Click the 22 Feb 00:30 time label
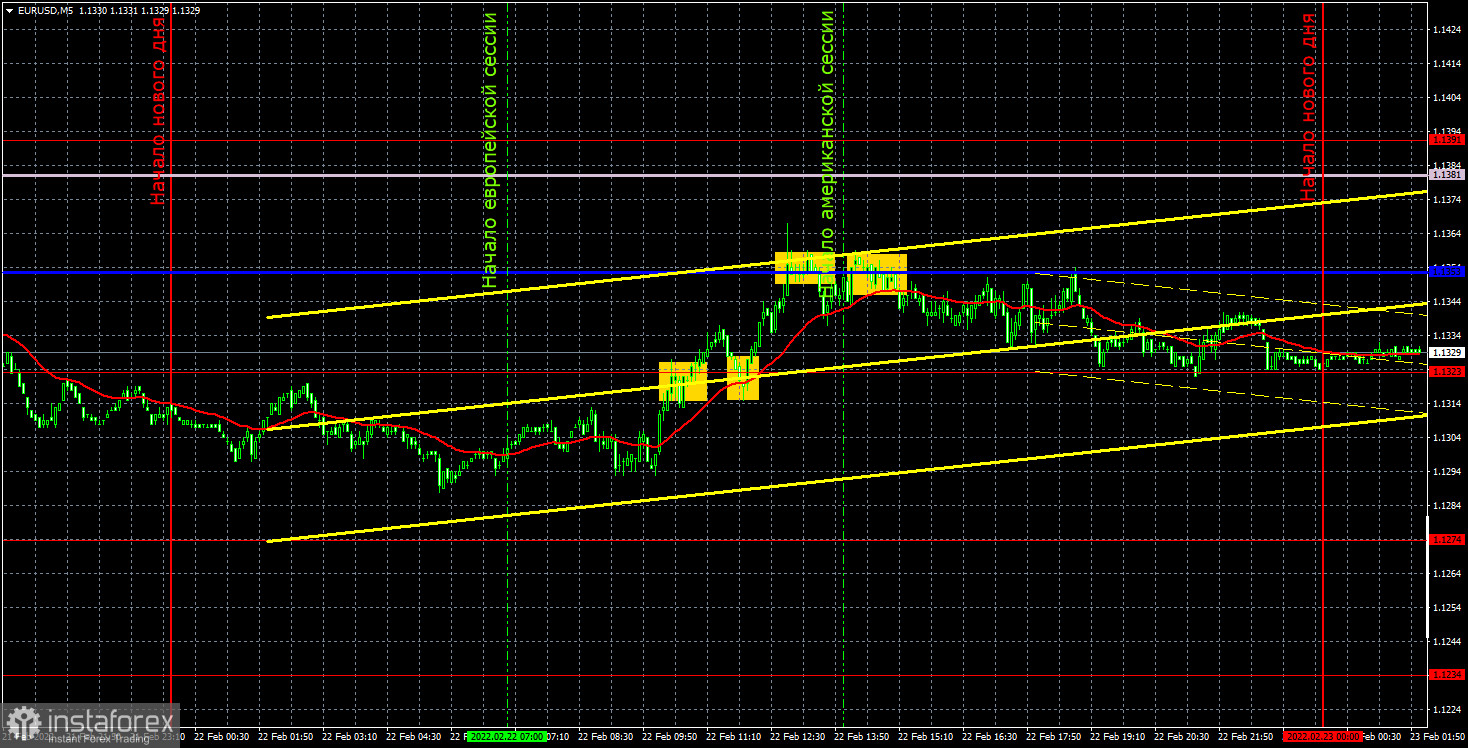The height and width of the screenshot is (748, 1468). pos(222,736)
